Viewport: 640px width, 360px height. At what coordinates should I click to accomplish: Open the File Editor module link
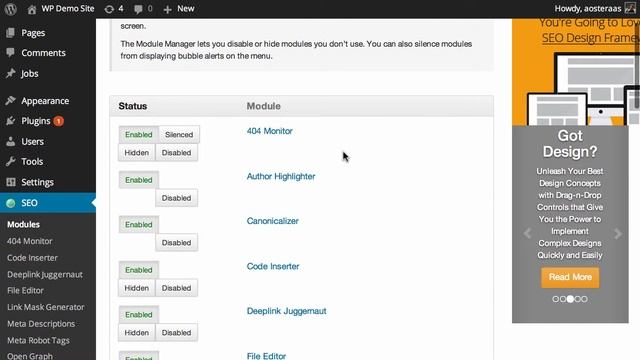point(266,356)
